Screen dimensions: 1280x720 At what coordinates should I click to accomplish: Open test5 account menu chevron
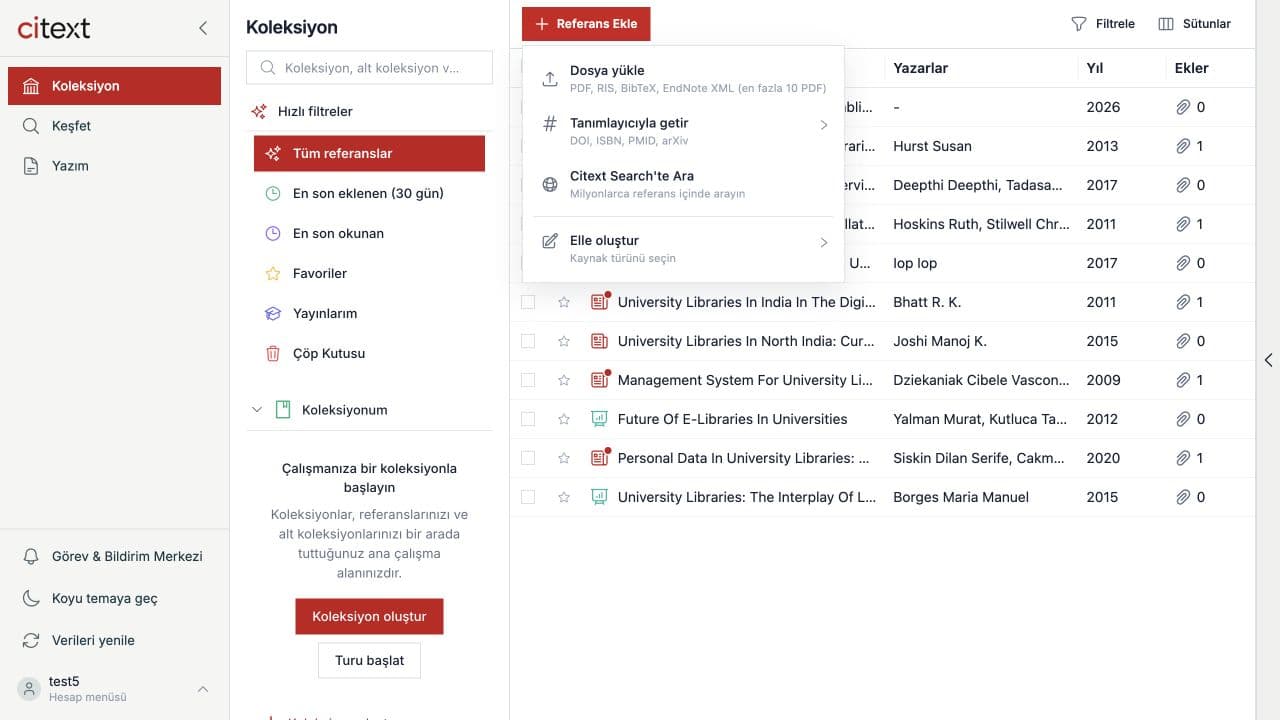(x=203, y=689)
